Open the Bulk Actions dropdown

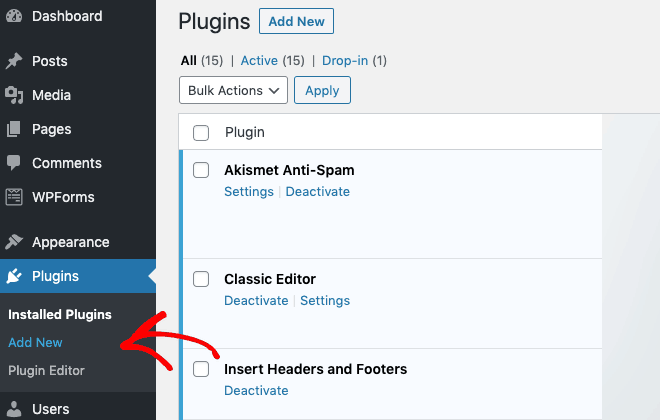point(233,90)
